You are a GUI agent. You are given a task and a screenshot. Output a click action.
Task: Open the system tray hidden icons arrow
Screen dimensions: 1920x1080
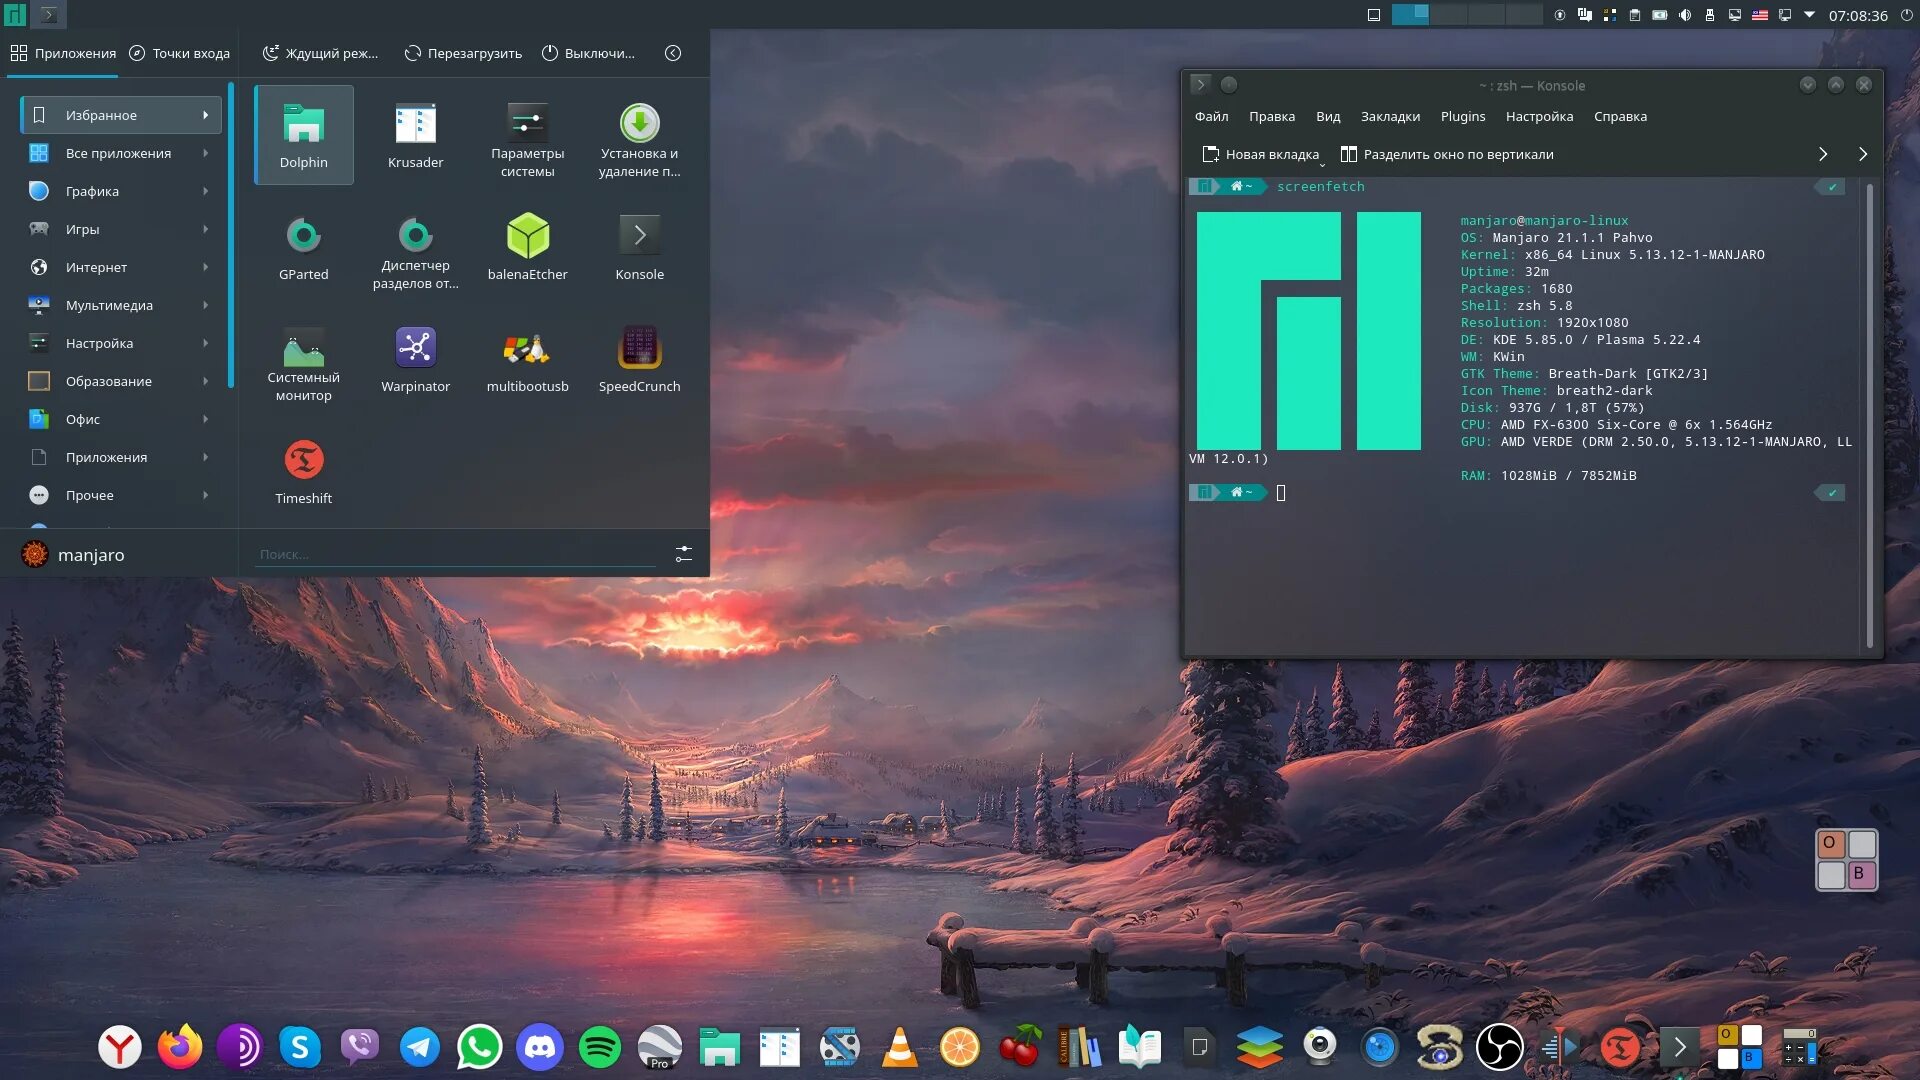click(1809, 15)
